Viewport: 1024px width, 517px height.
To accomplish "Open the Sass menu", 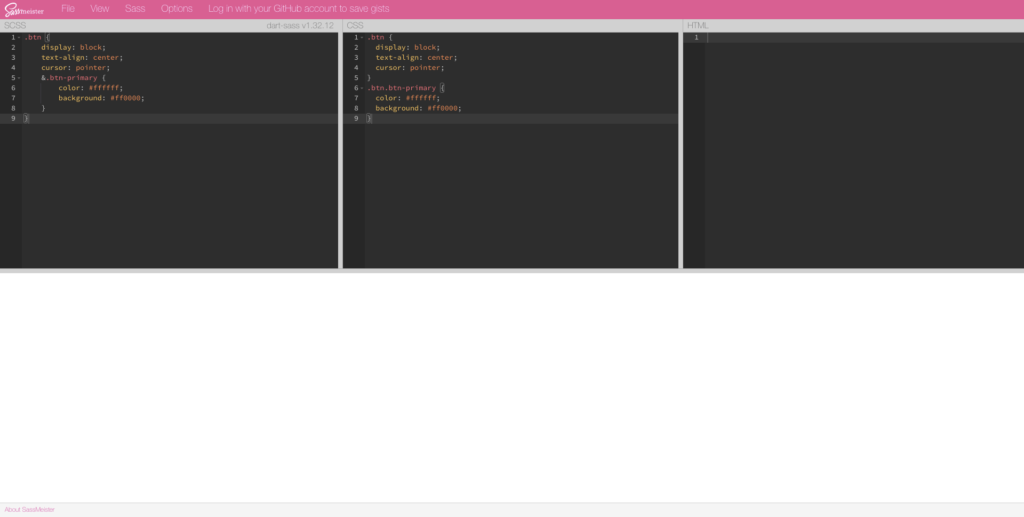I will [x=135, y=8].
